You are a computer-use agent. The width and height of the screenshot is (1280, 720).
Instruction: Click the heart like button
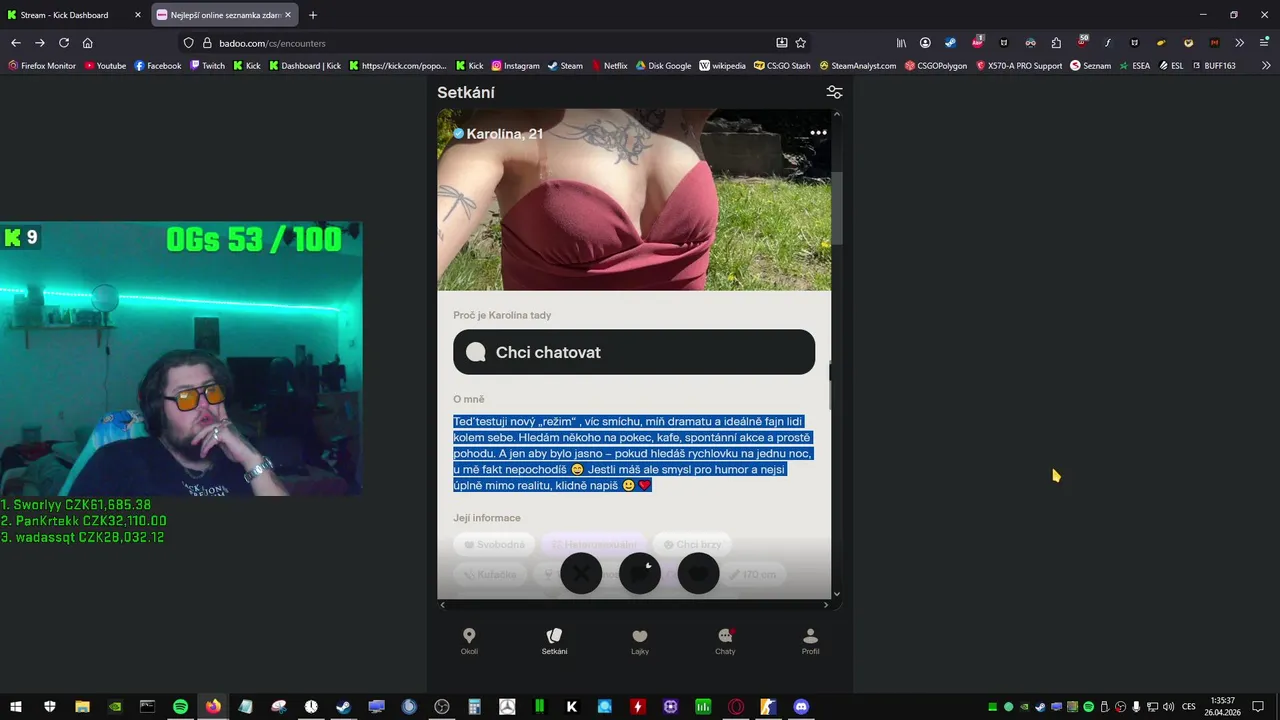coord(698,574)
